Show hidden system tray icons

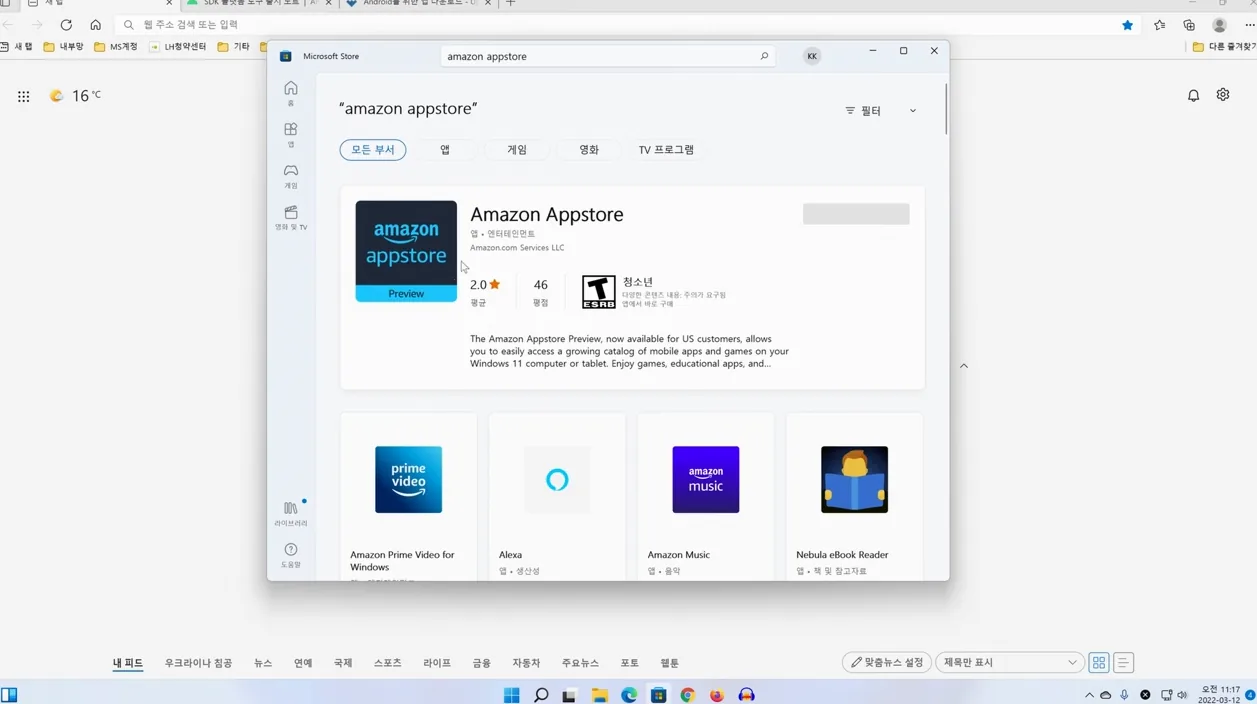(1089, 695)
